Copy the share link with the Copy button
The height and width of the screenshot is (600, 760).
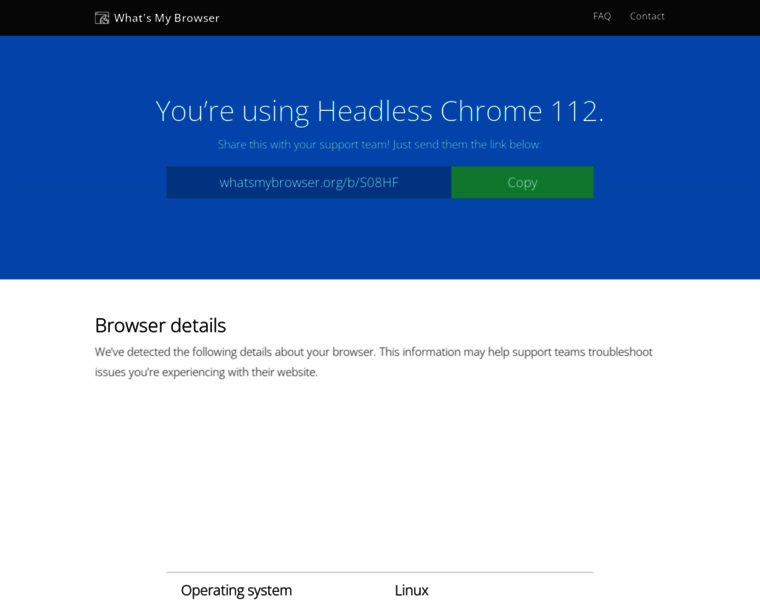[x=522, y=182]
